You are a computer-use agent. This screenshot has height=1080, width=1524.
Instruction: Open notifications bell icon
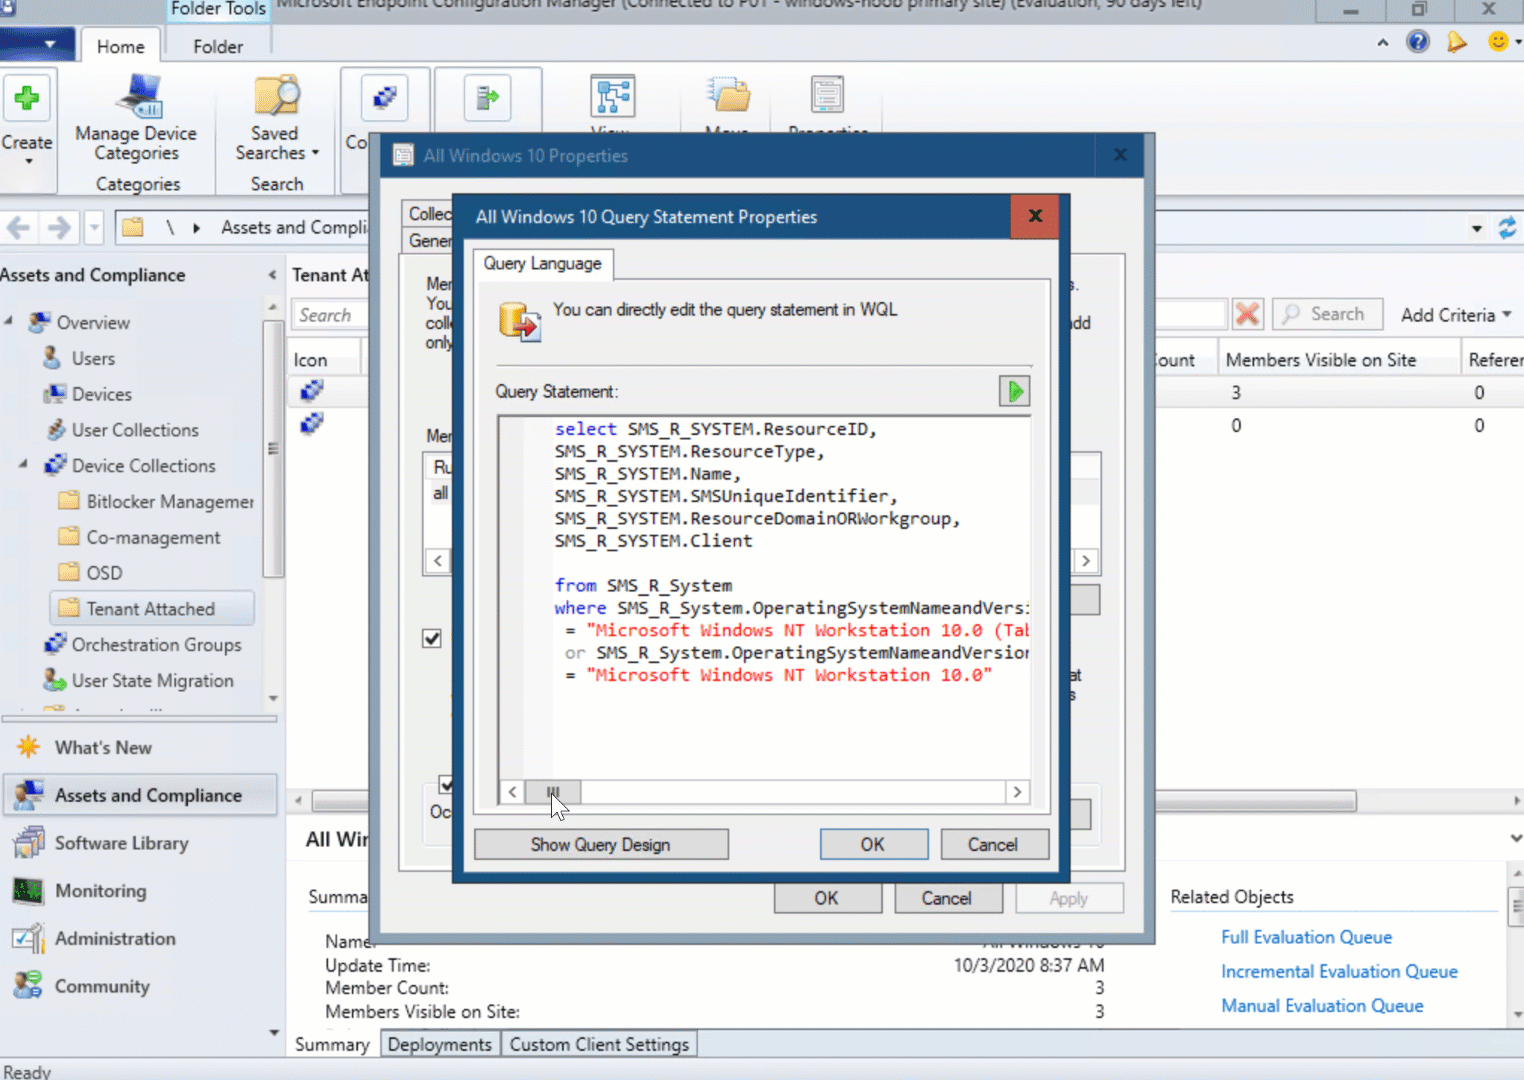point(1457,42)
